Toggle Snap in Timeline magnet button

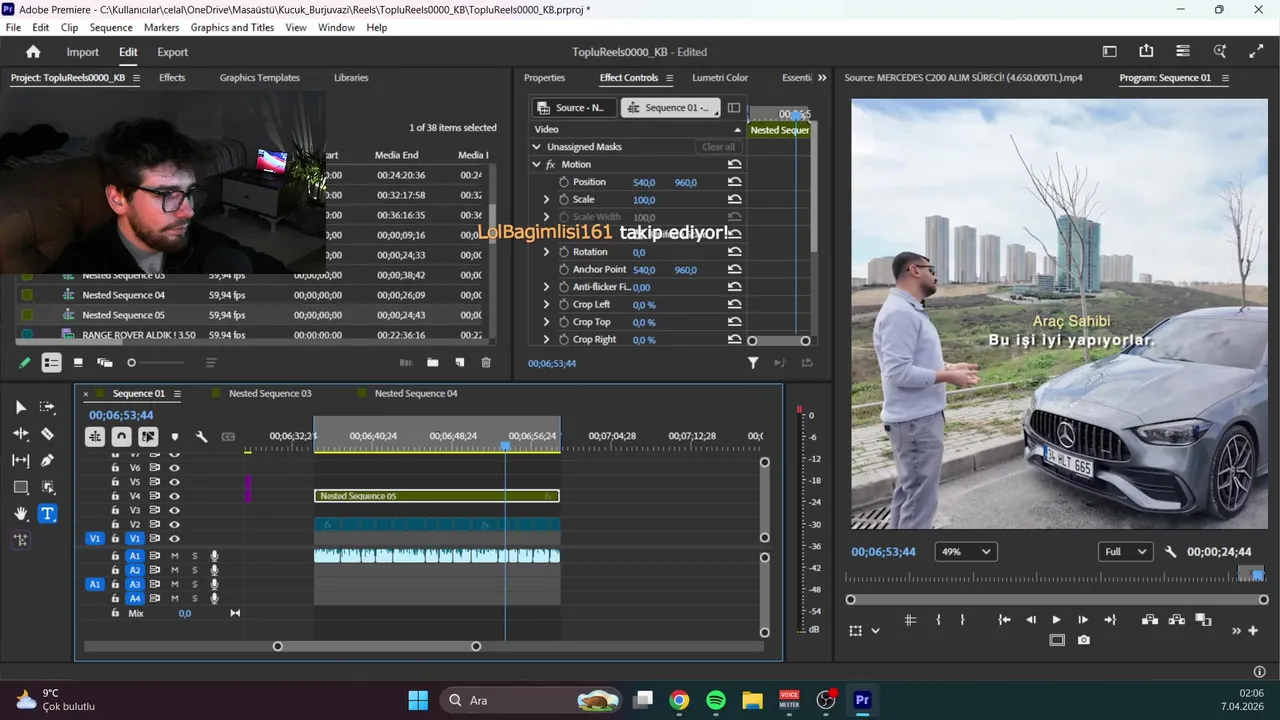[121, 437]
